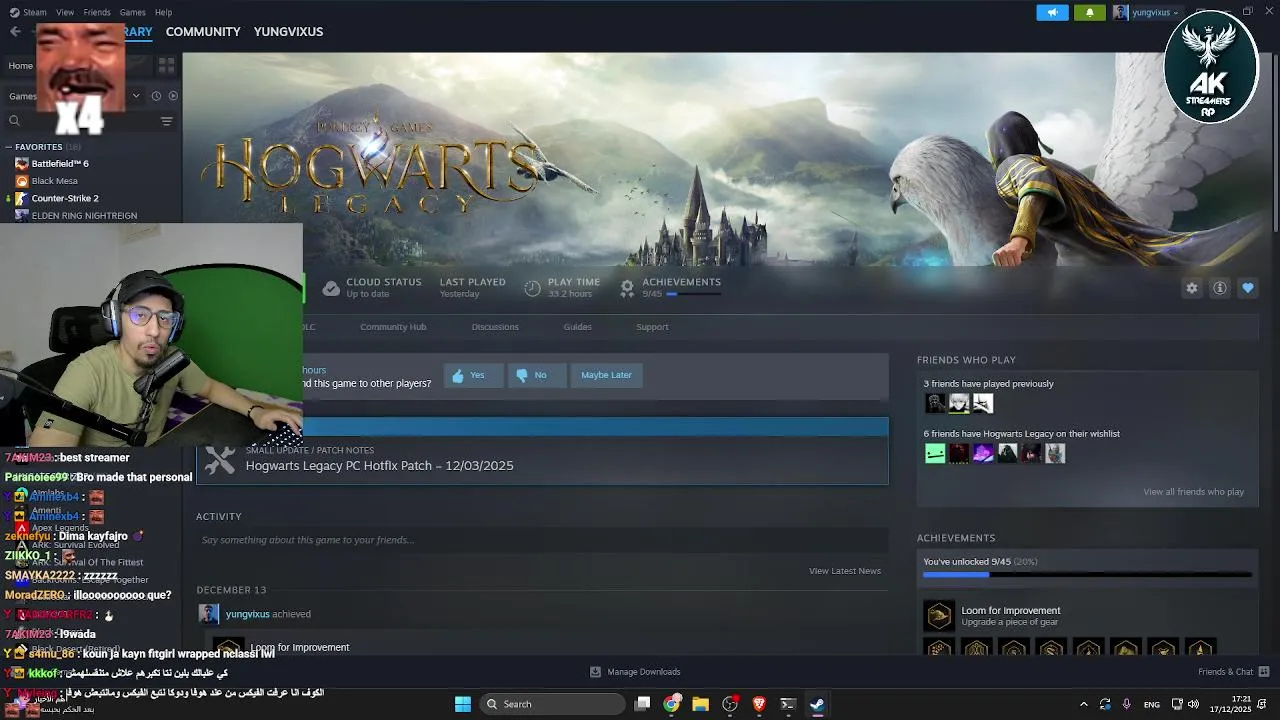
Task: Open the Guides link
Action: point(577,327)
